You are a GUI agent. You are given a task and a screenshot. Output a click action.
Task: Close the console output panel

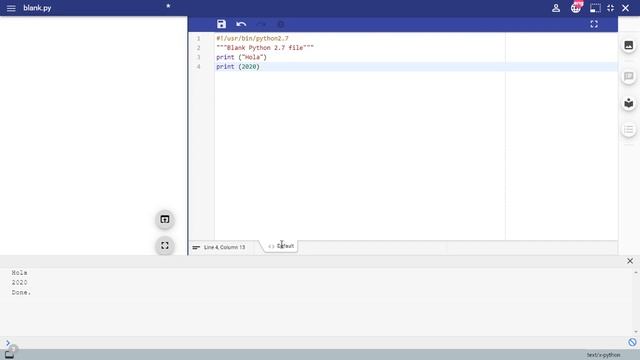(x=630, y=261)
